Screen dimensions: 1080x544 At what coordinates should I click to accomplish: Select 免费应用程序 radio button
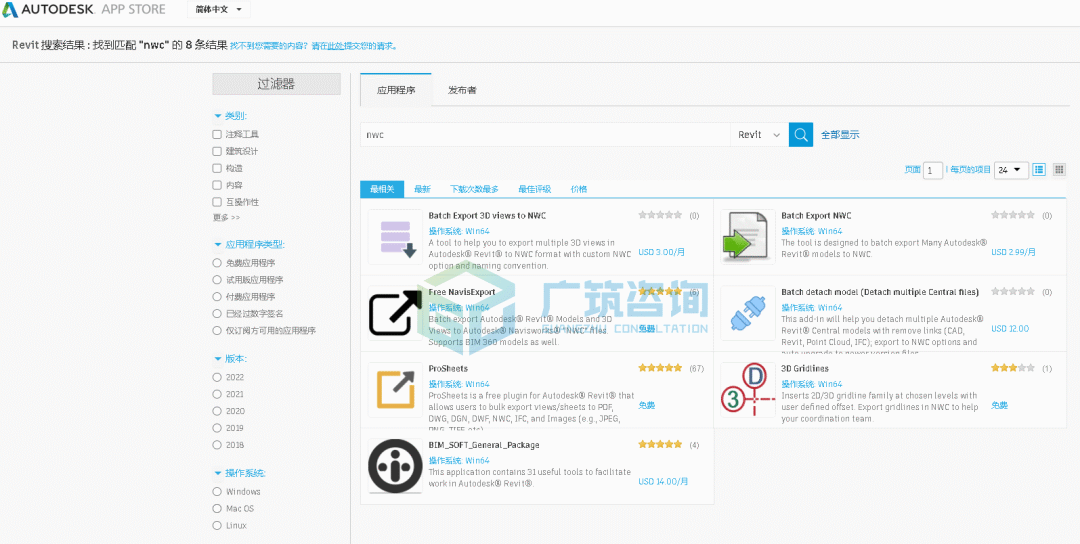click(x=217, y=263)
